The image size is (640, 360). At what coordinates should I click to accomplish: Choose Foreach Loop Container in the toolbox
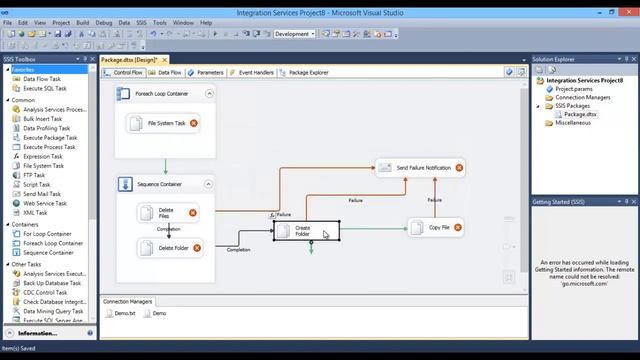[x=53, y=243]
